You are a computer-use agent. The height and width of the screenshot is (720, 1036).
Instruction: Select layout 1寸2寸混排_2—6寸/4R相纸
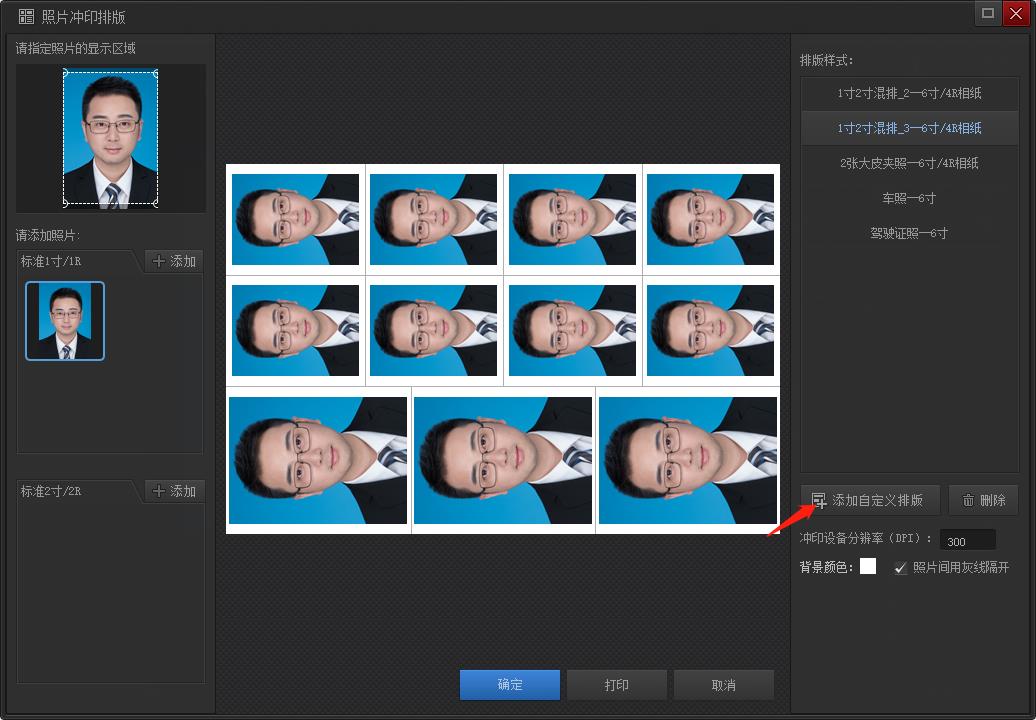coord(909,93)
